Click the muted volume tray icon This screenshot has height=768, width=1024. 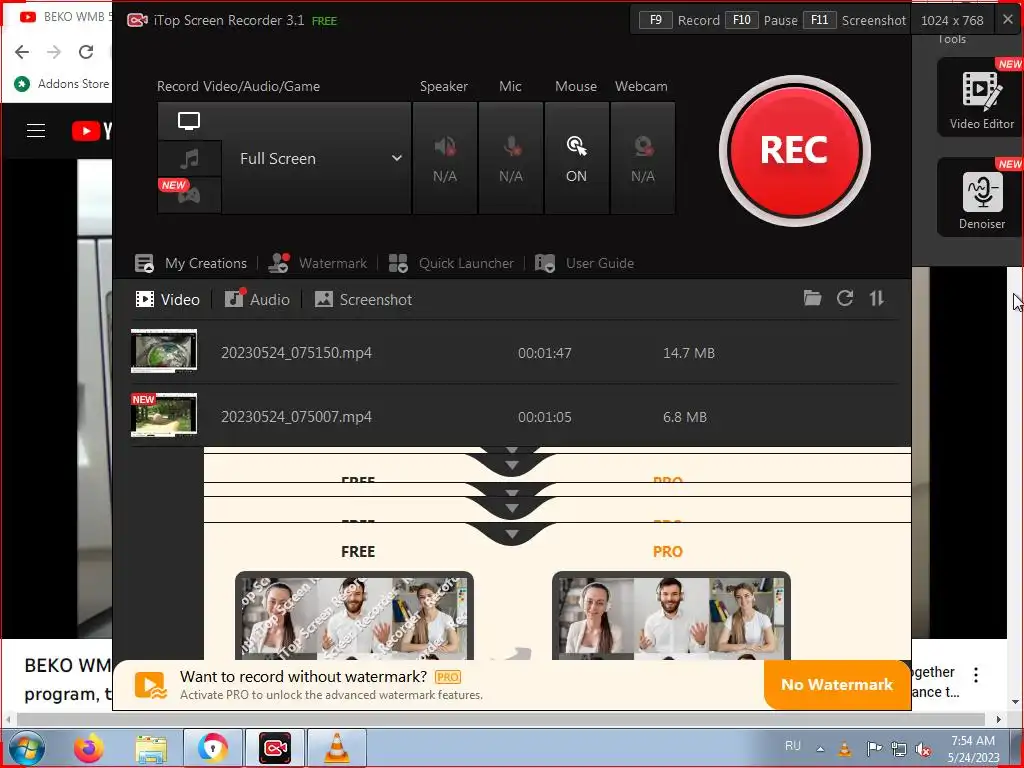pyautogui.click(x=923, y=749)
